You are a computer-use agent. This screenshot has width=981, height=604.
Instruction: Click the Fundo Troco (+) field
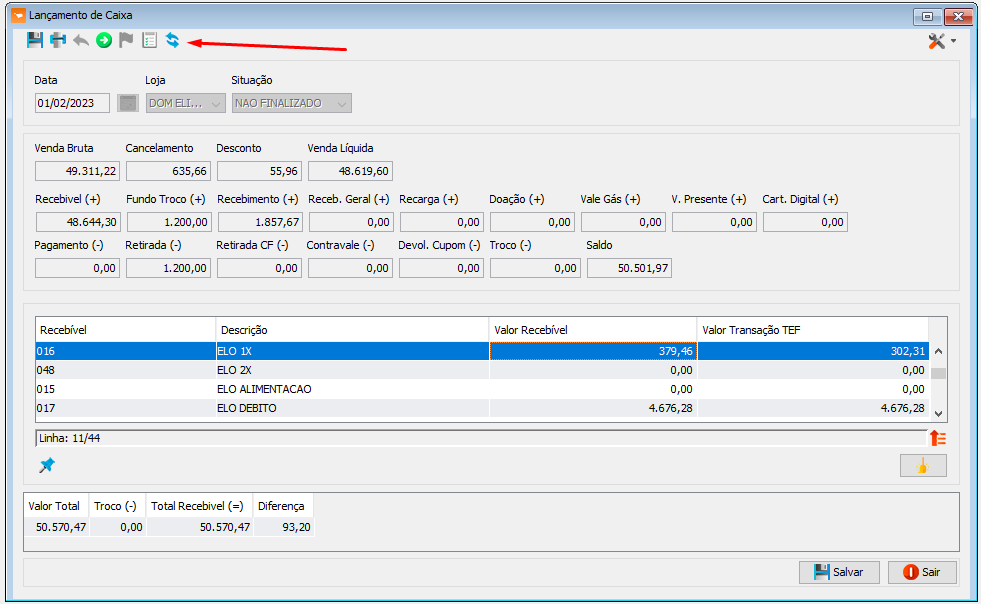(x=169, y=222)
